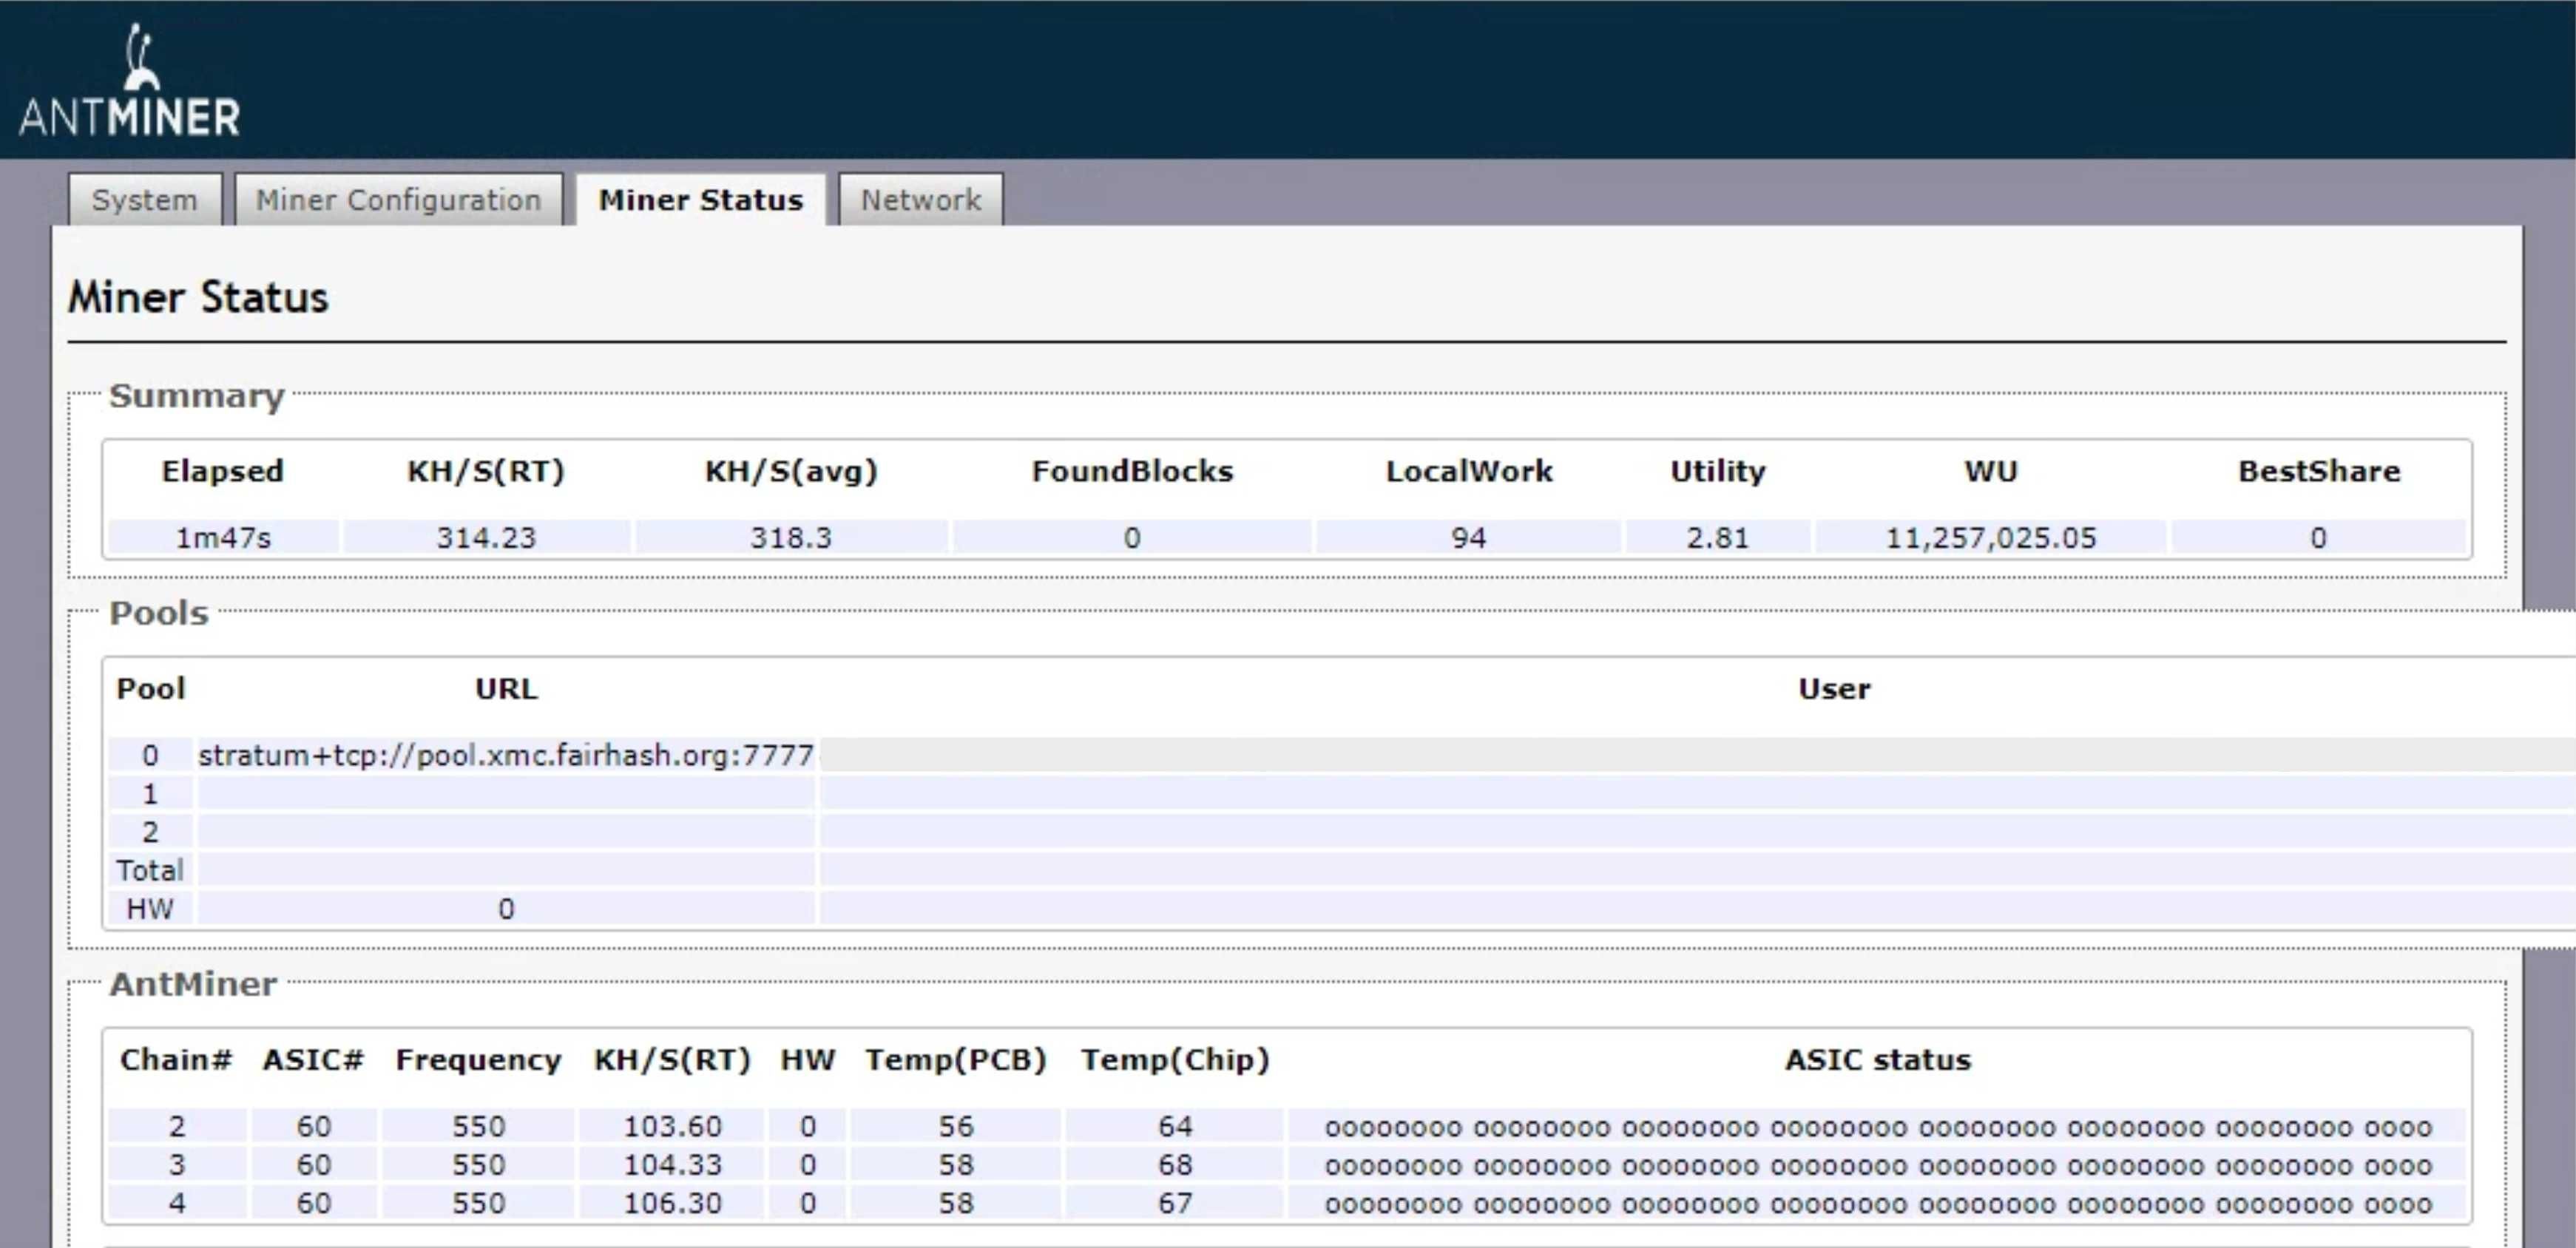Screen dimensions: 2576x1248
Task: Click the ASIC status string for chain 3
Action: [1878, 1166]
